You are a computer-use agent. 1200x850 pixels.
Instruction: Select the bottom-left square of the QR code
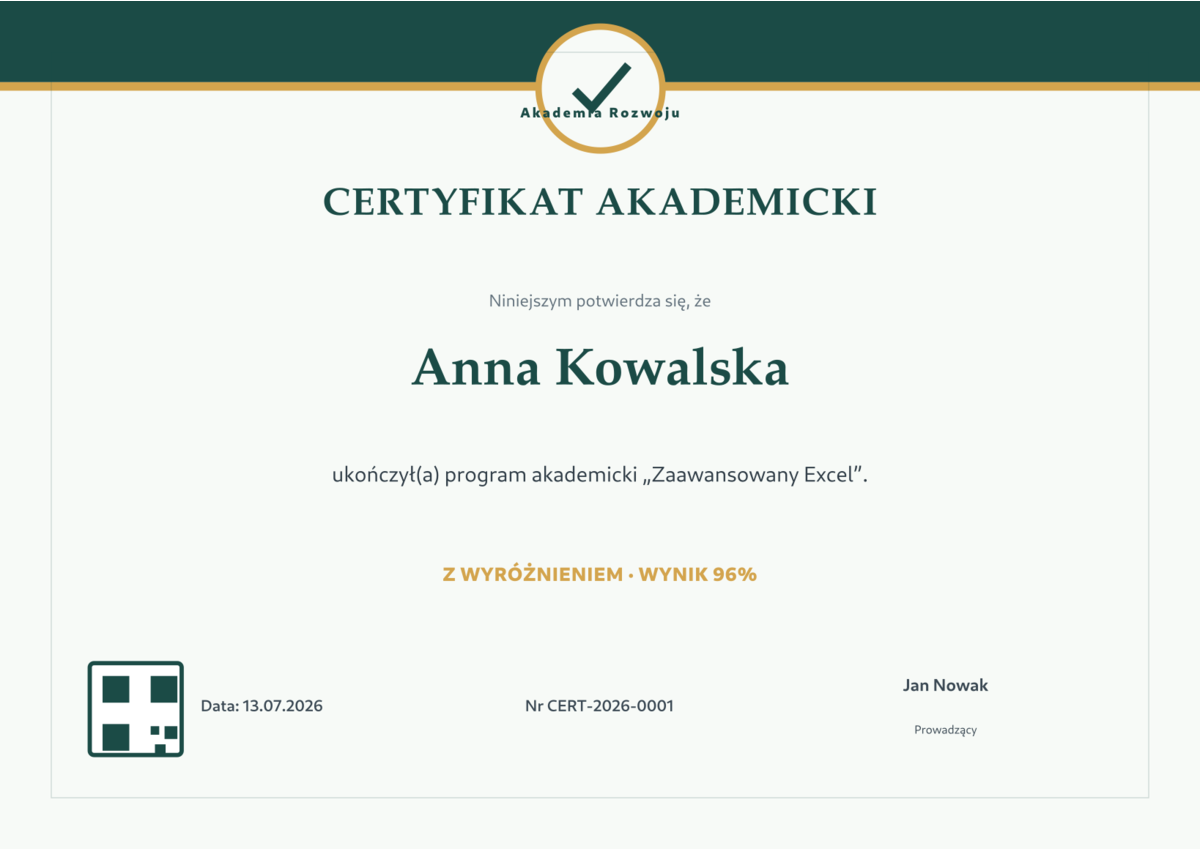(x=116, y=737)
